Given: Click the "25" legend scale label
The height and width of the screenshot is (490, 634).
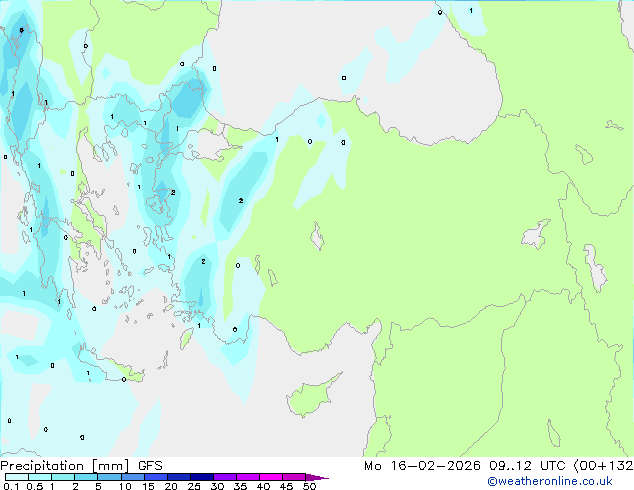Looking at the screenshot, I should tap(194, 486).
